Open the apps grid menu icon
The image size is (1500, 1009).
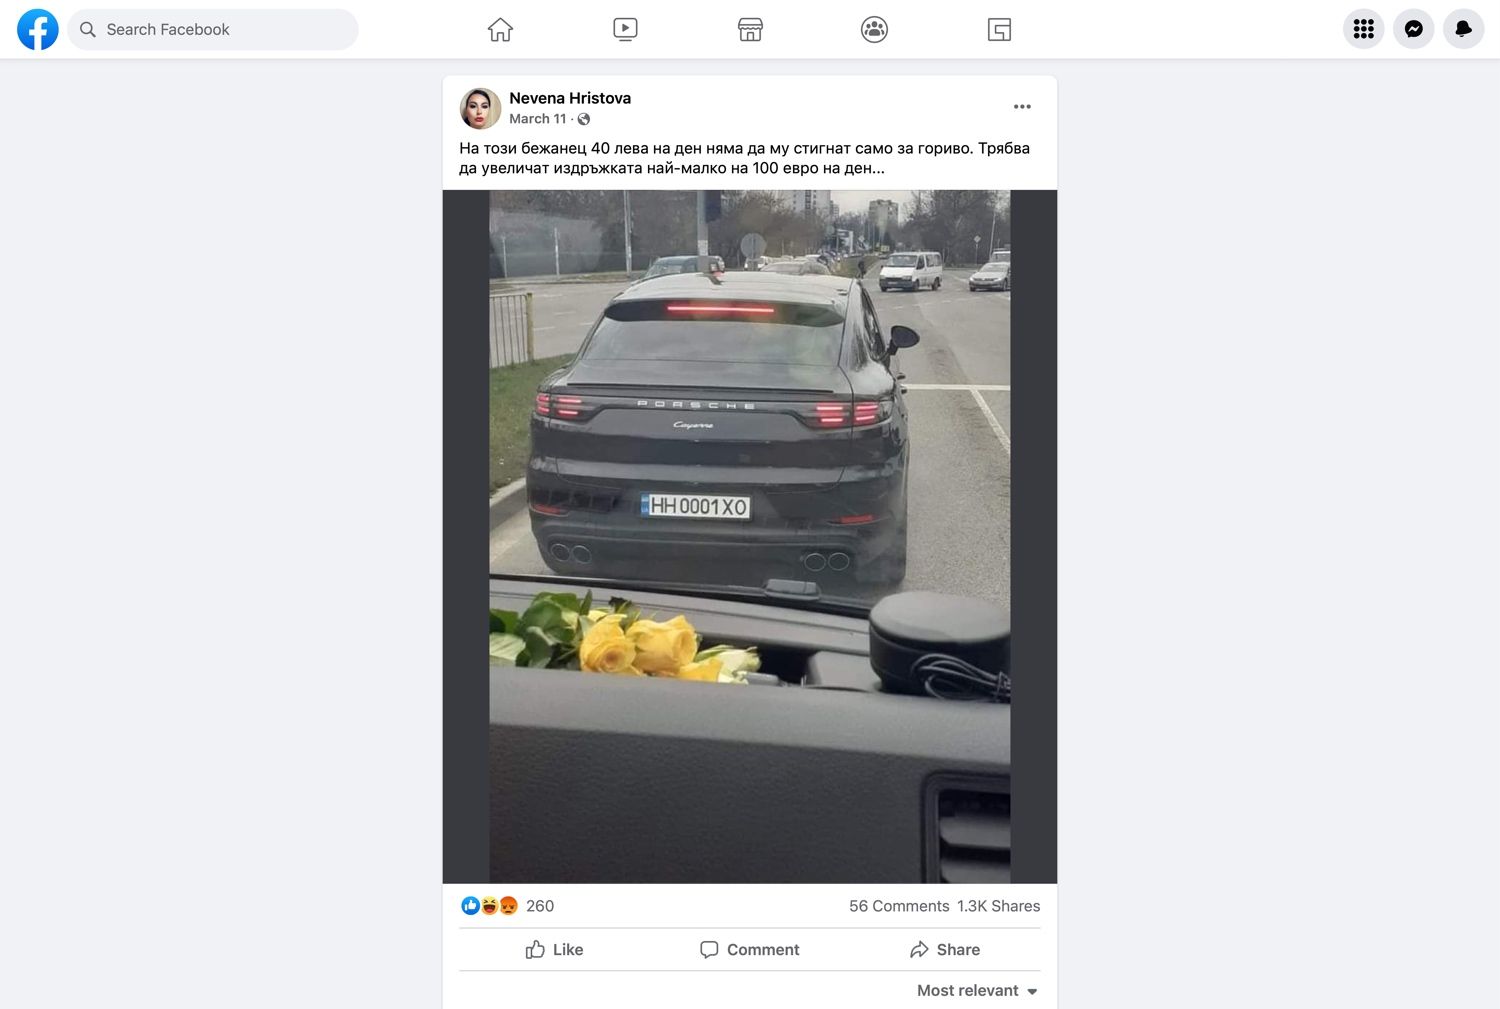coord(1364,30)
